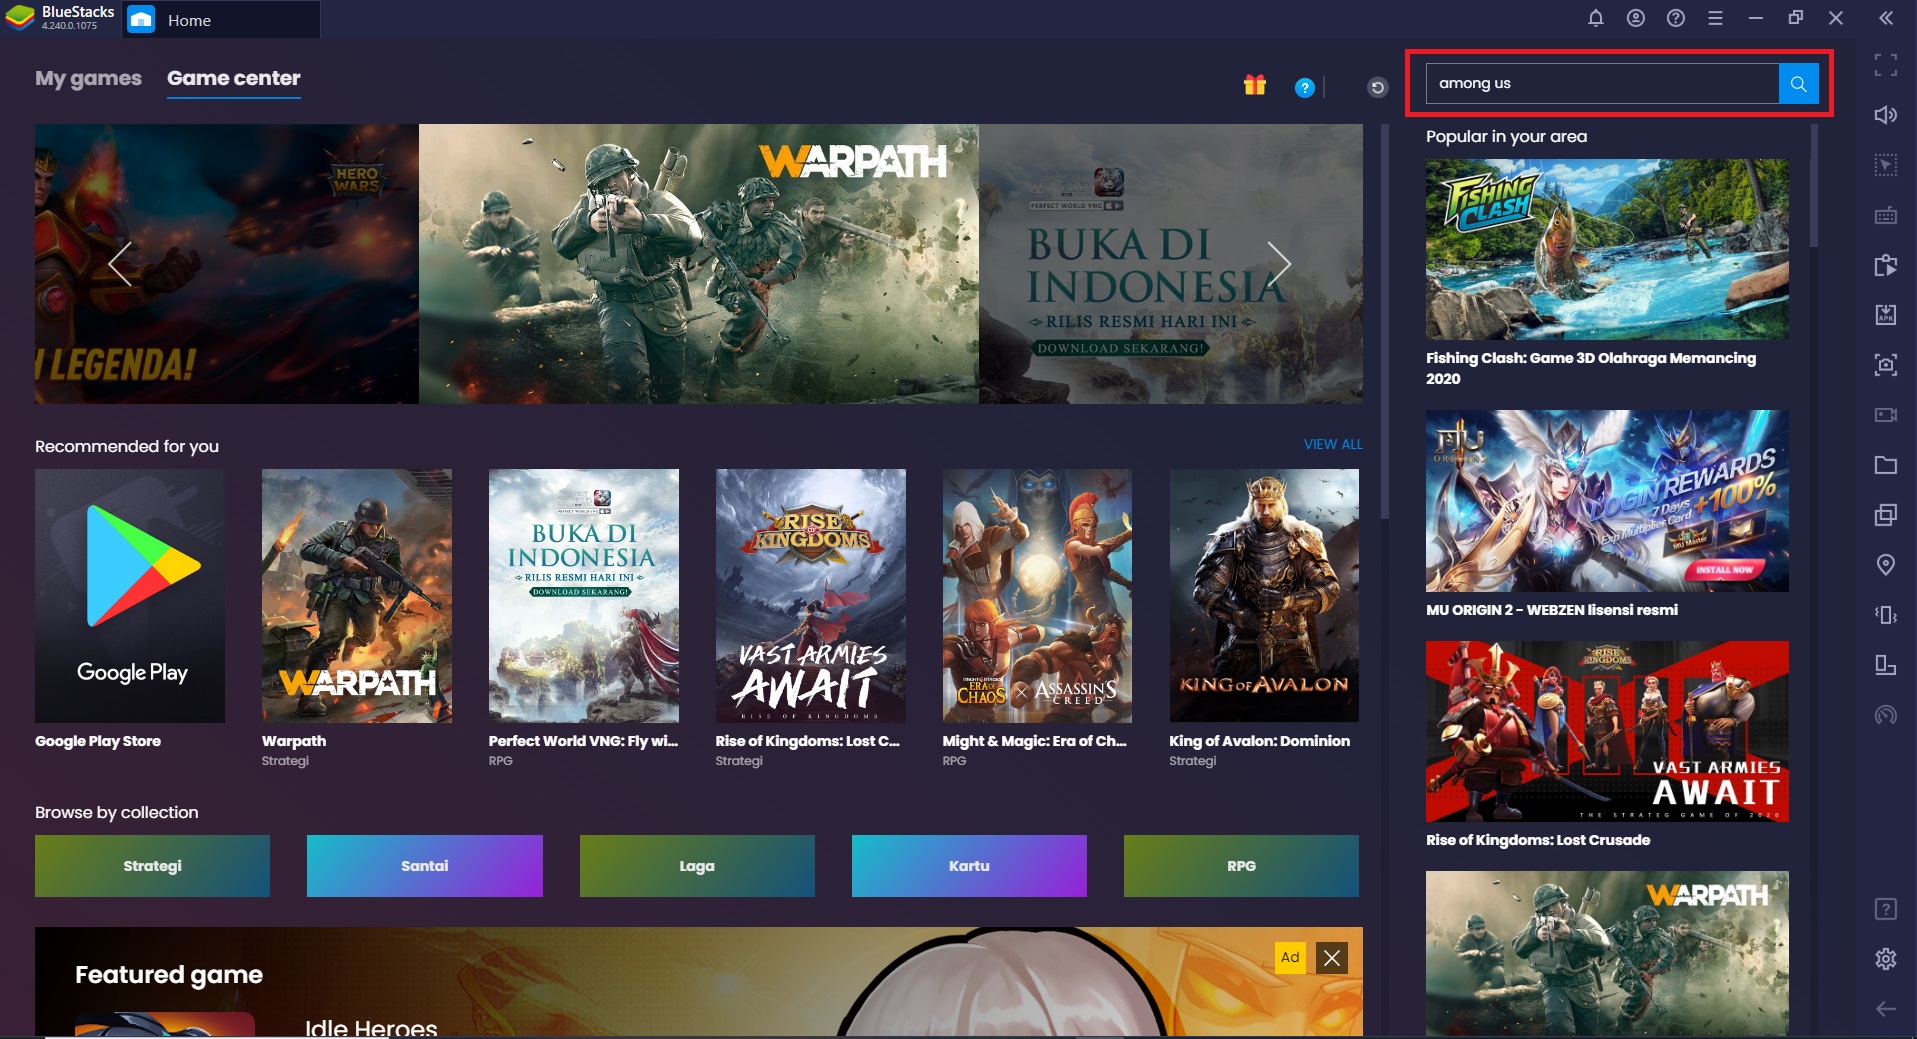Click the 'Fishing Clash: Game 3D Olahraga' title
The height and width of the screenshot is (1039, 1917).
coord(1591,368)
